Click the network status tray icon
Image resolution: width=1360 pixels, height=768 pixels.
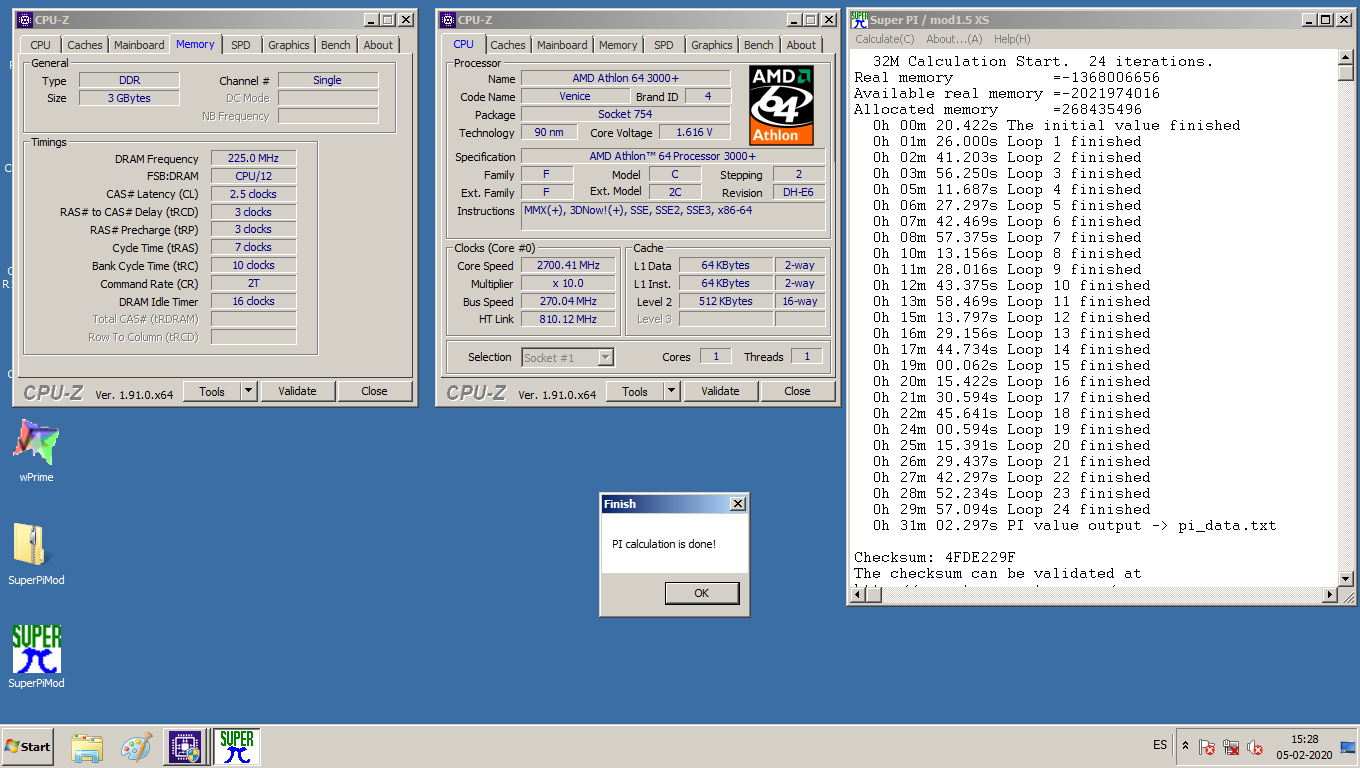pos(1231,747)
